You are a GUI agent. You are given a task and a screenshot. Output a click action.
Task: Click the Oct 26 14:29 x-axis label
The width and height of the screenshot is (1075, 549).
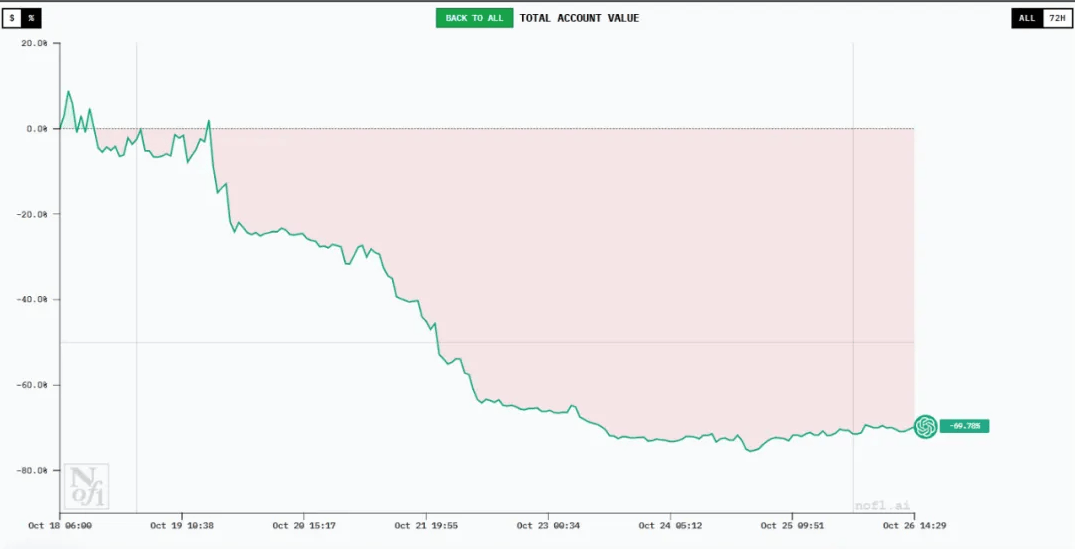913,525
